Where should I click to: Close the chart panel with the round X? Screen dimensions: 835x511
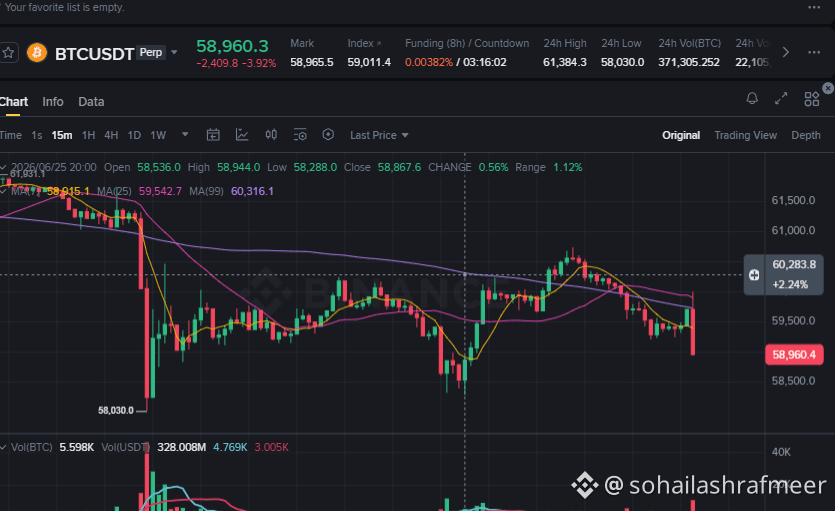[828, 88]
